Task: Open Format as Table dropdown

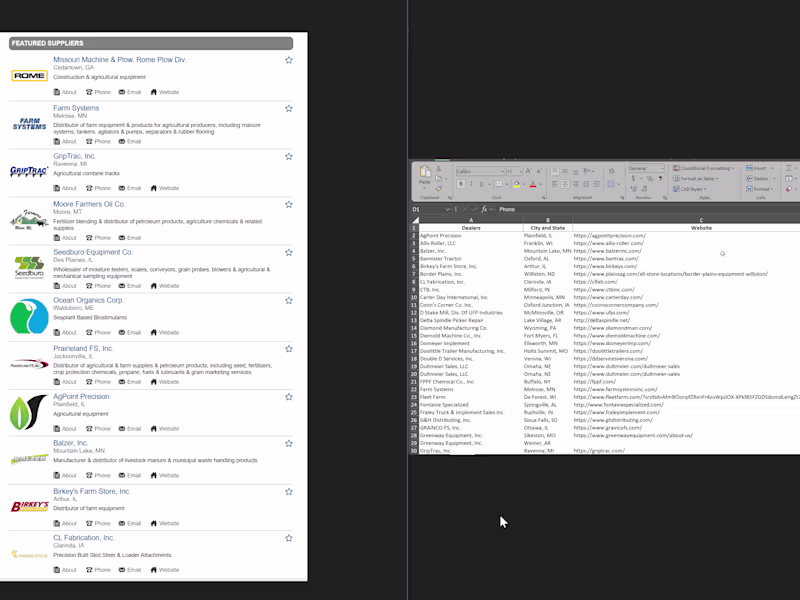Action: [x=696, y=179]
